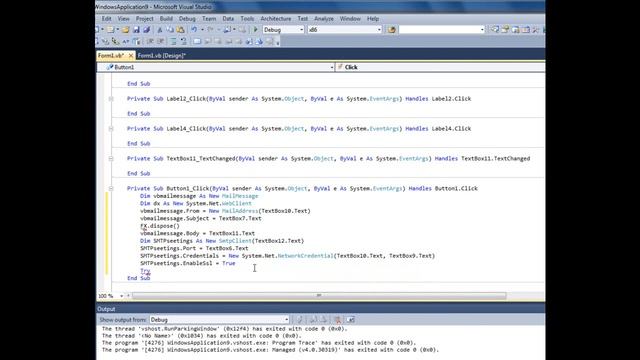Open the Build menu
640x360 pixels.
166,19
